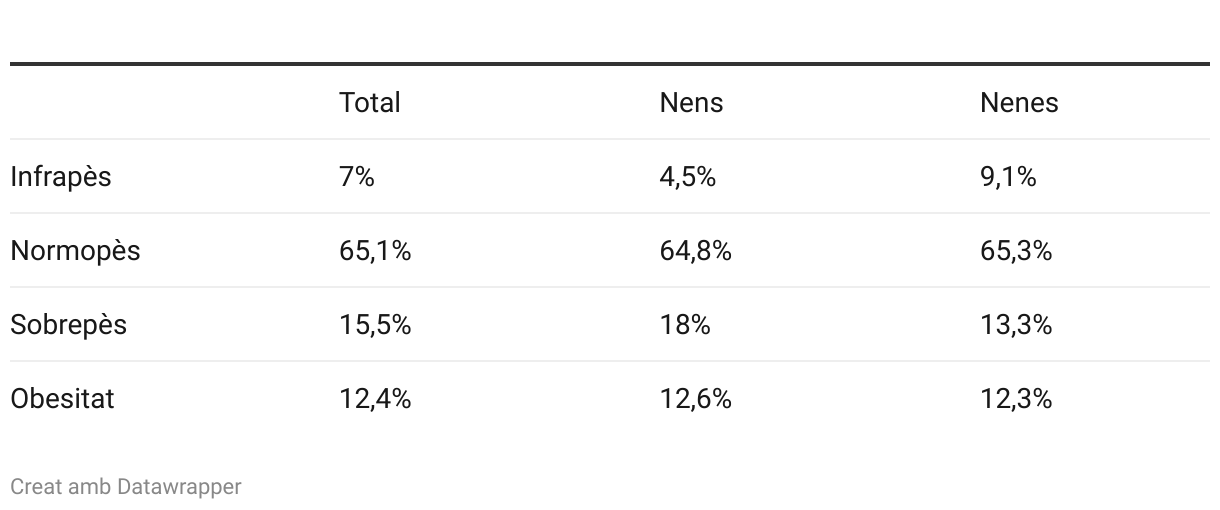The width and height of the screenshot is (1220, 510).
Task: Click the 12,6% Nens Obesitat cell
Action: coord(696,399)
